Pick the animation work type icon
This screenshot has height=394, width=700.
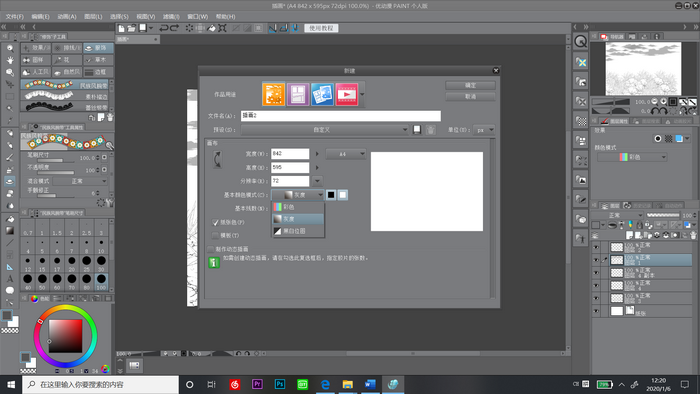tap(347, 94)
